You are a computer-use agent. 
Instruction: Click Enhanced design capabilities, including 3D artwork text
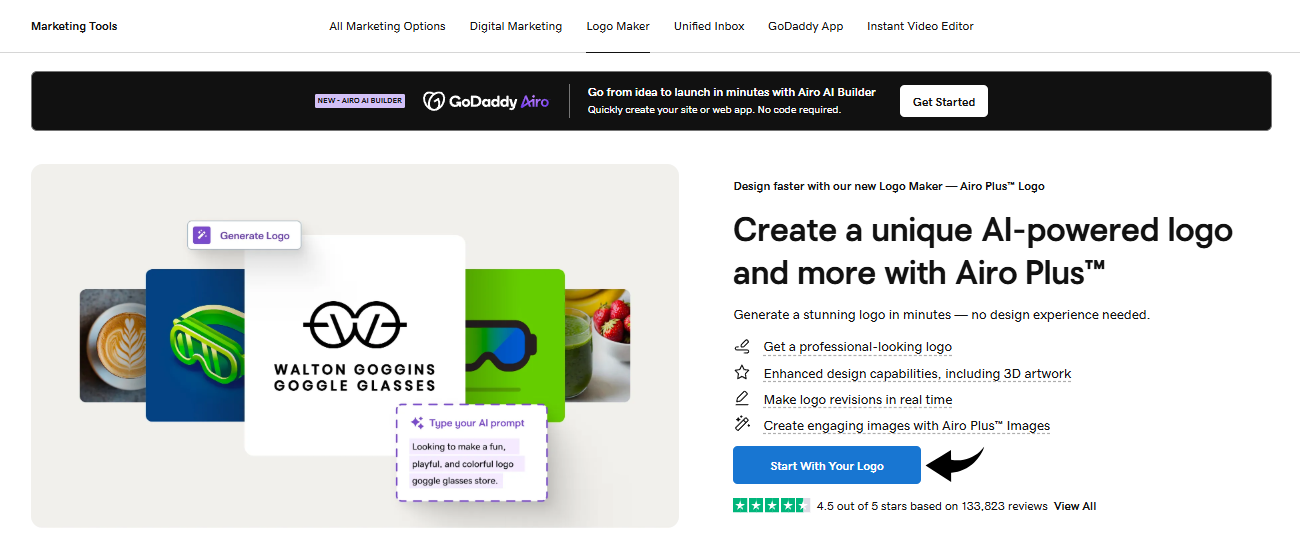click(x=917, y=373)
